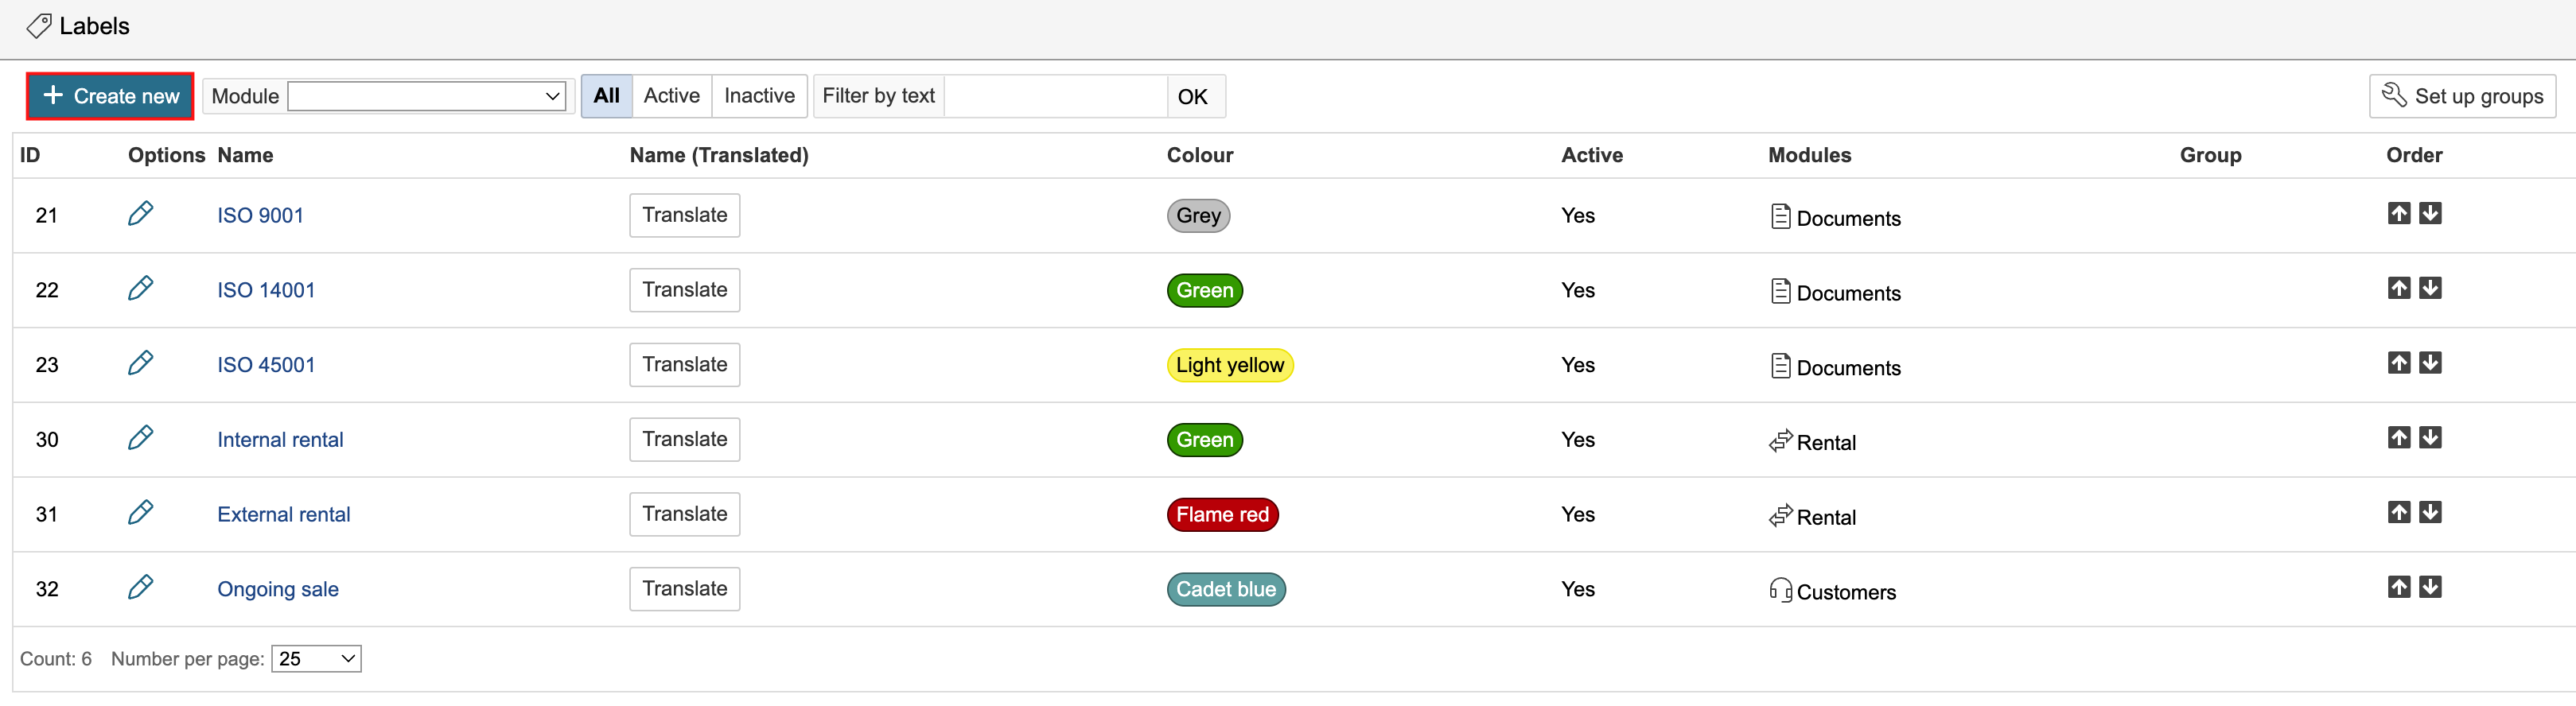Edit the ISO 45001 label via pencil icon
The height and width of the screenshot is (706, 2576).
click(140, 363)
